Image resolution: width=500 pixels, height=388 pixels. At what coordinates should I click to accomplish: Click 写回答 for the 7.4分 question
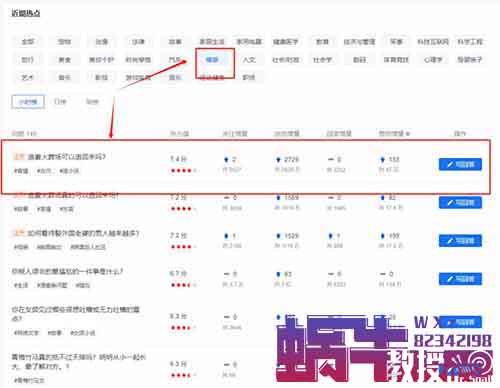coord(460,164)
